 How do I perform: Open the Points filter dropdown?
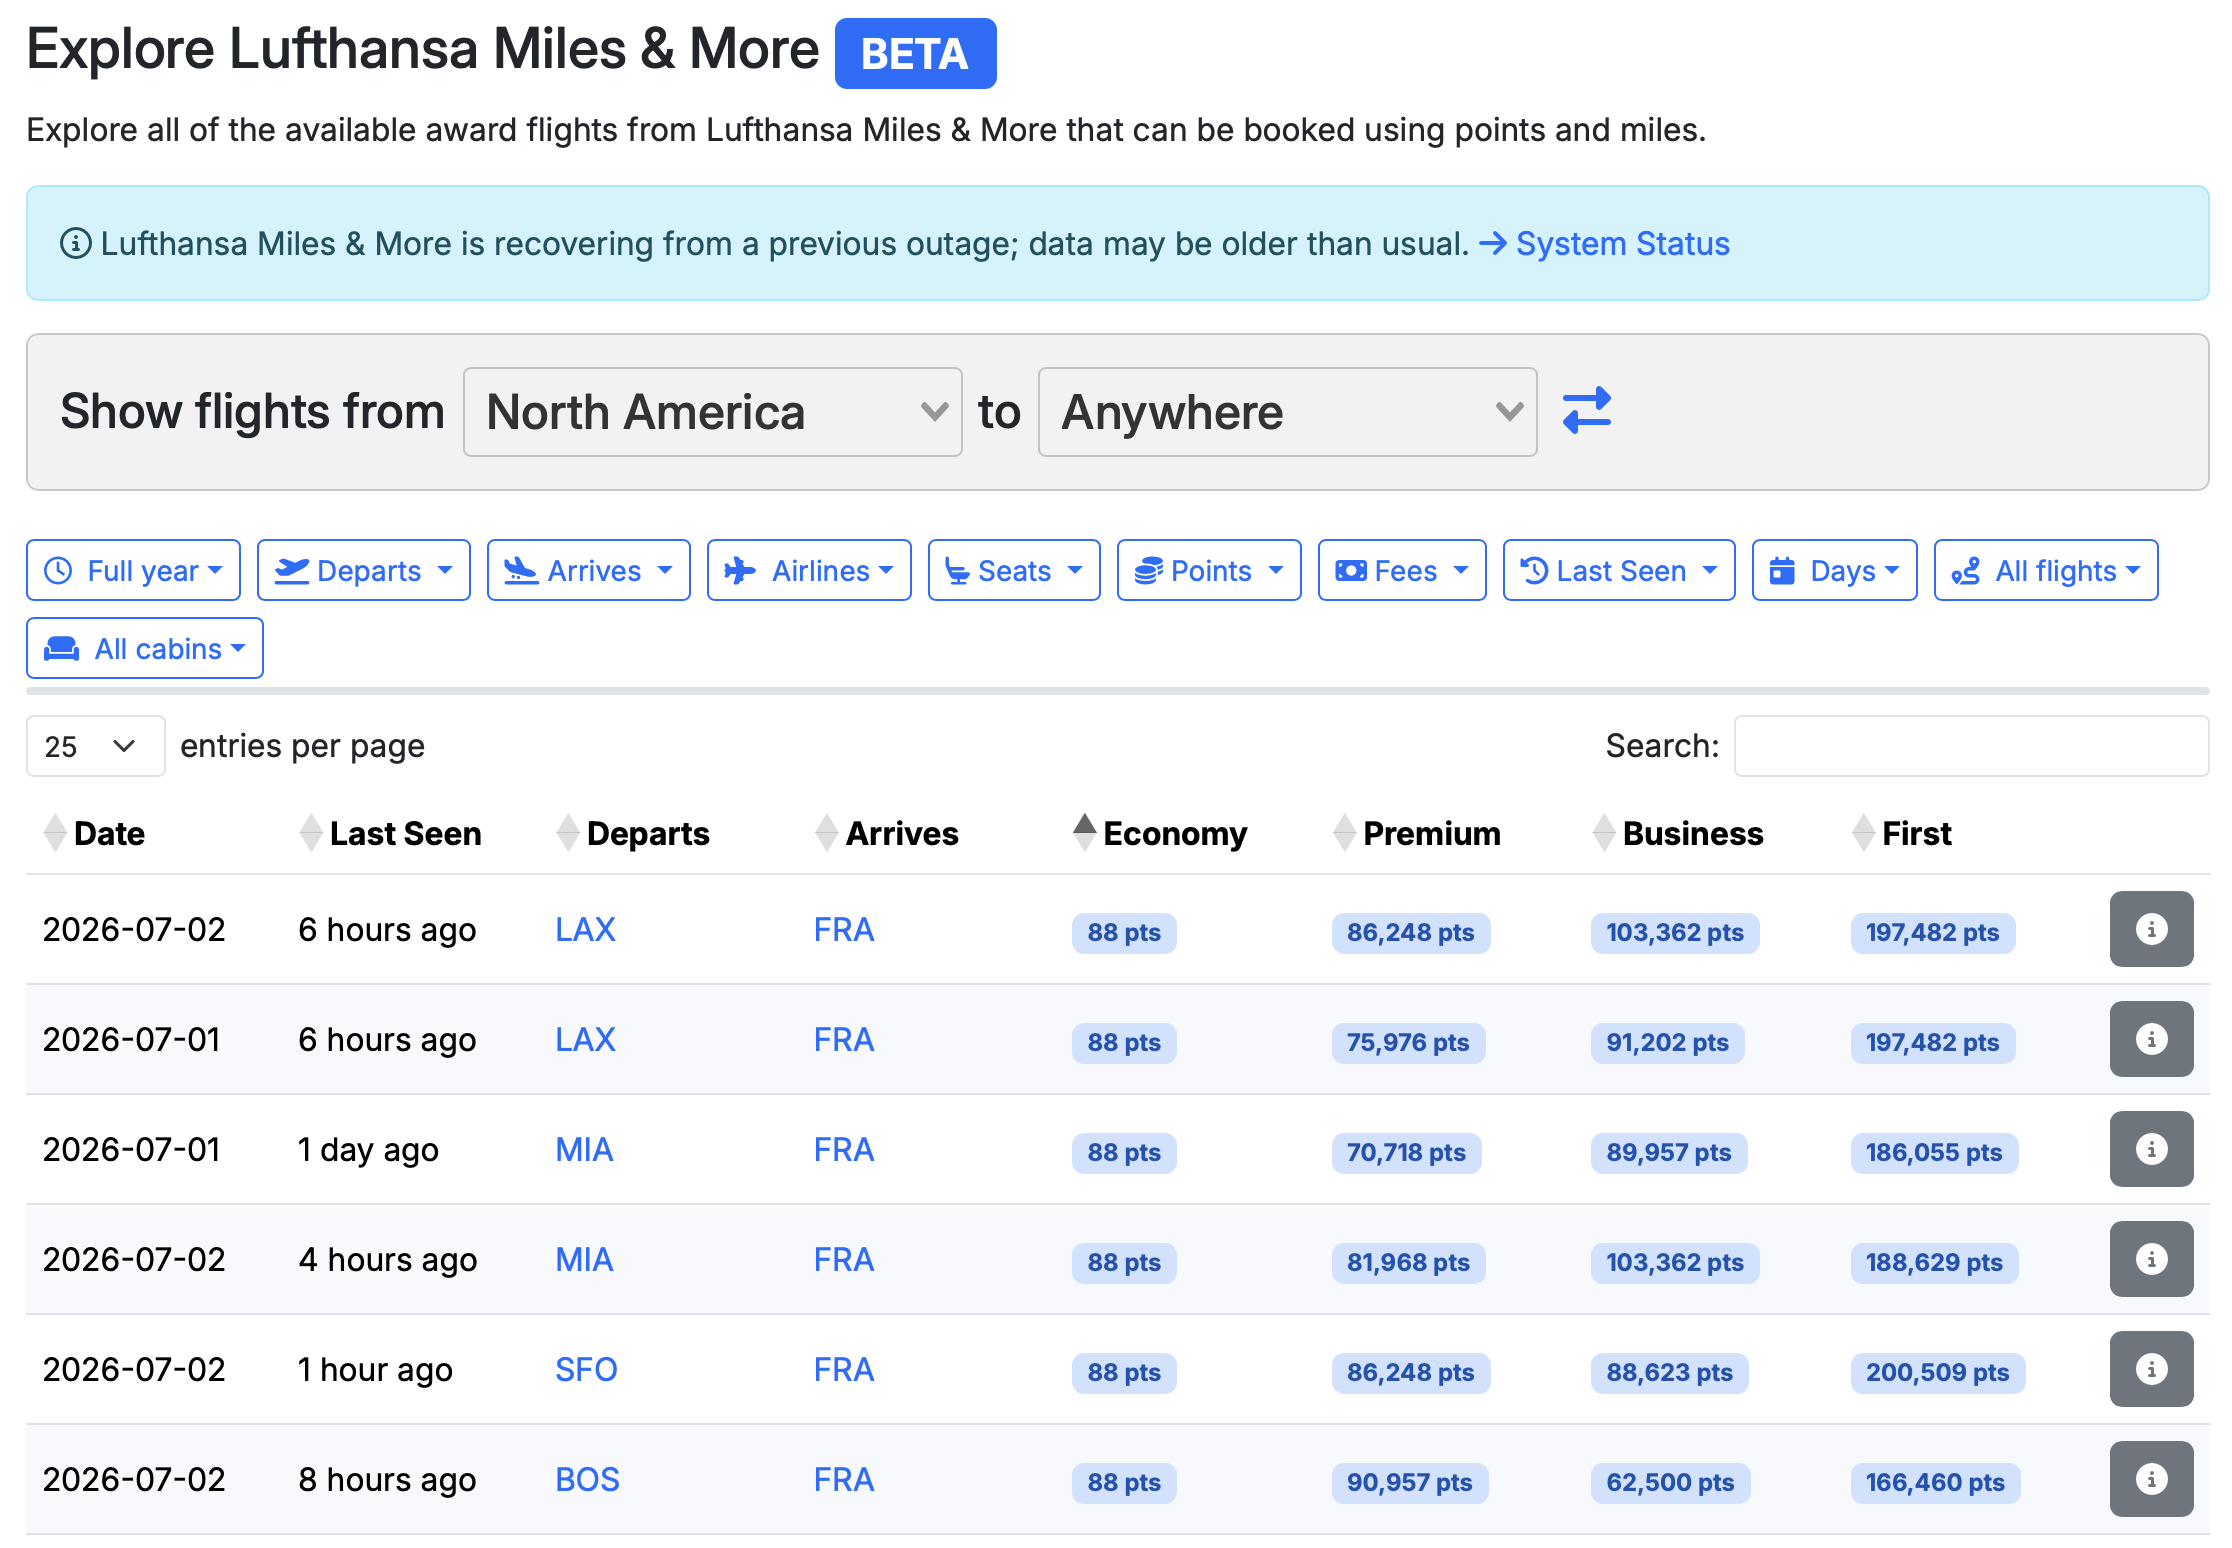1209,570
